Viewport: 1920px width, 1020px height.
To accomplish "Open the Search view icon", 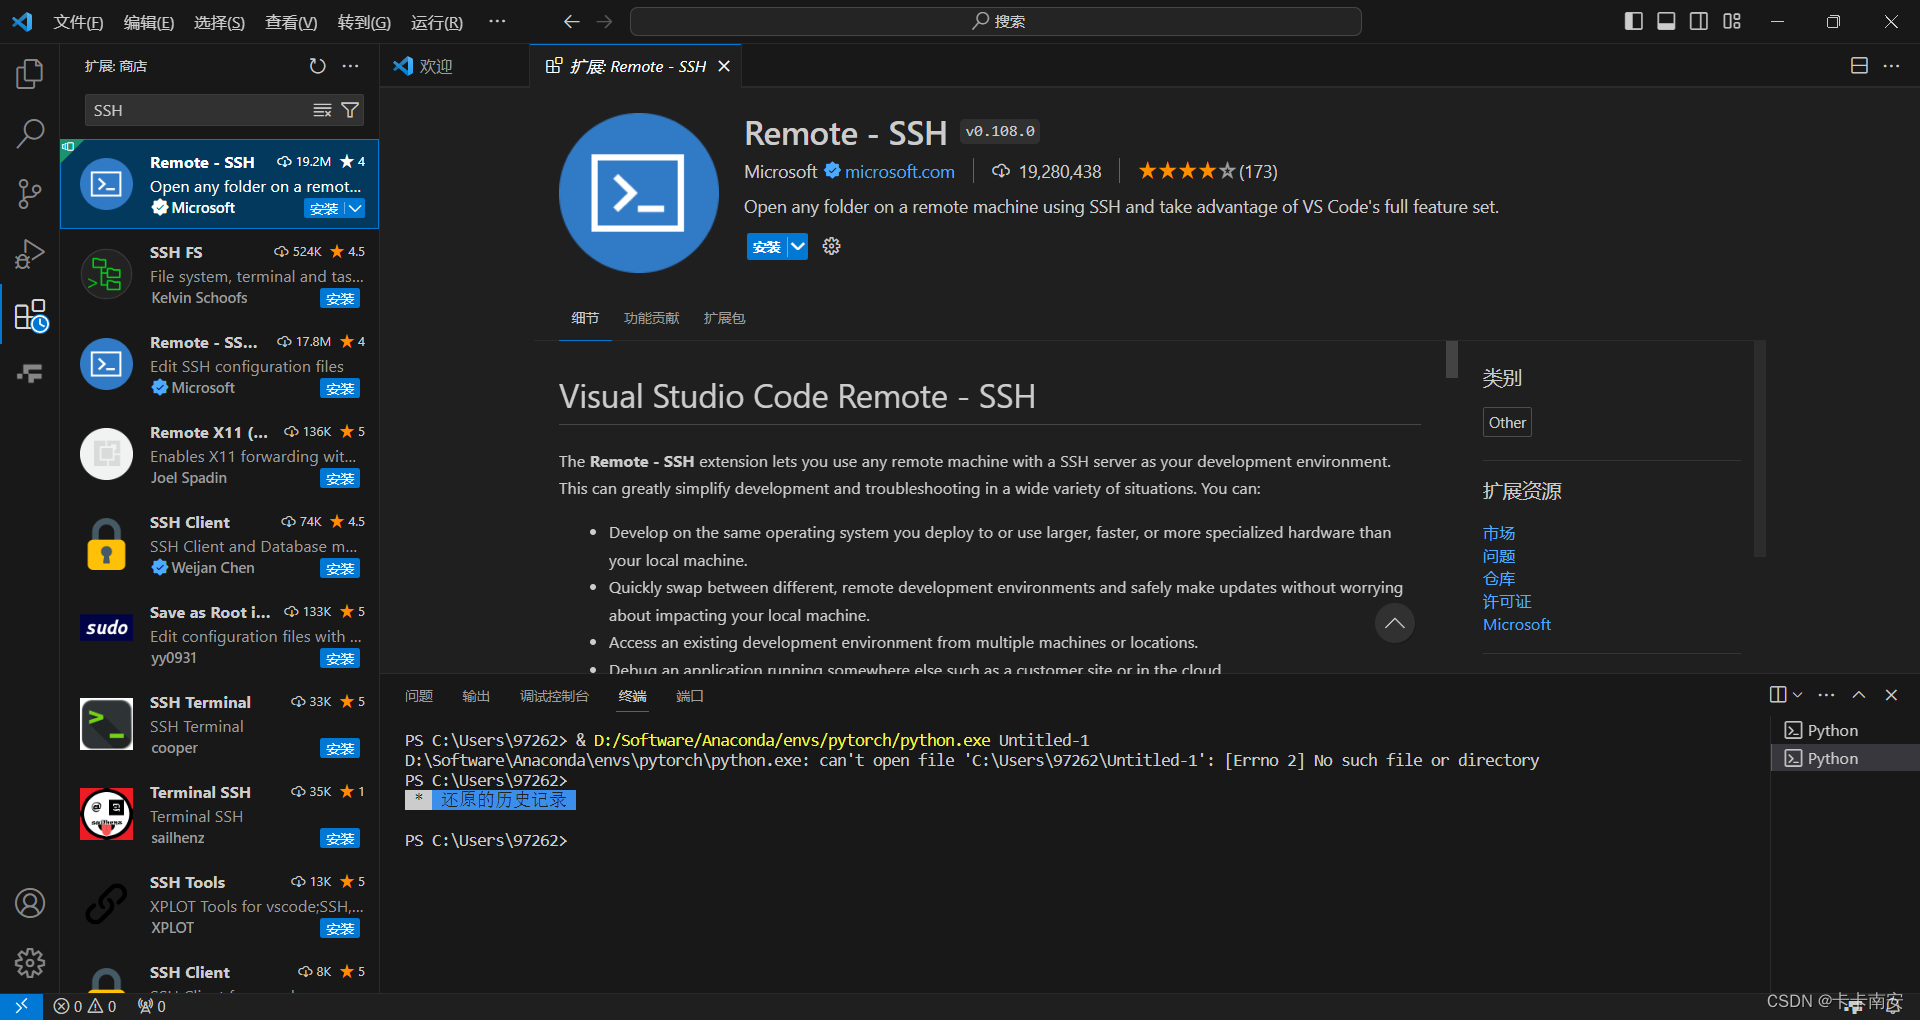I will tap(30, 133).
